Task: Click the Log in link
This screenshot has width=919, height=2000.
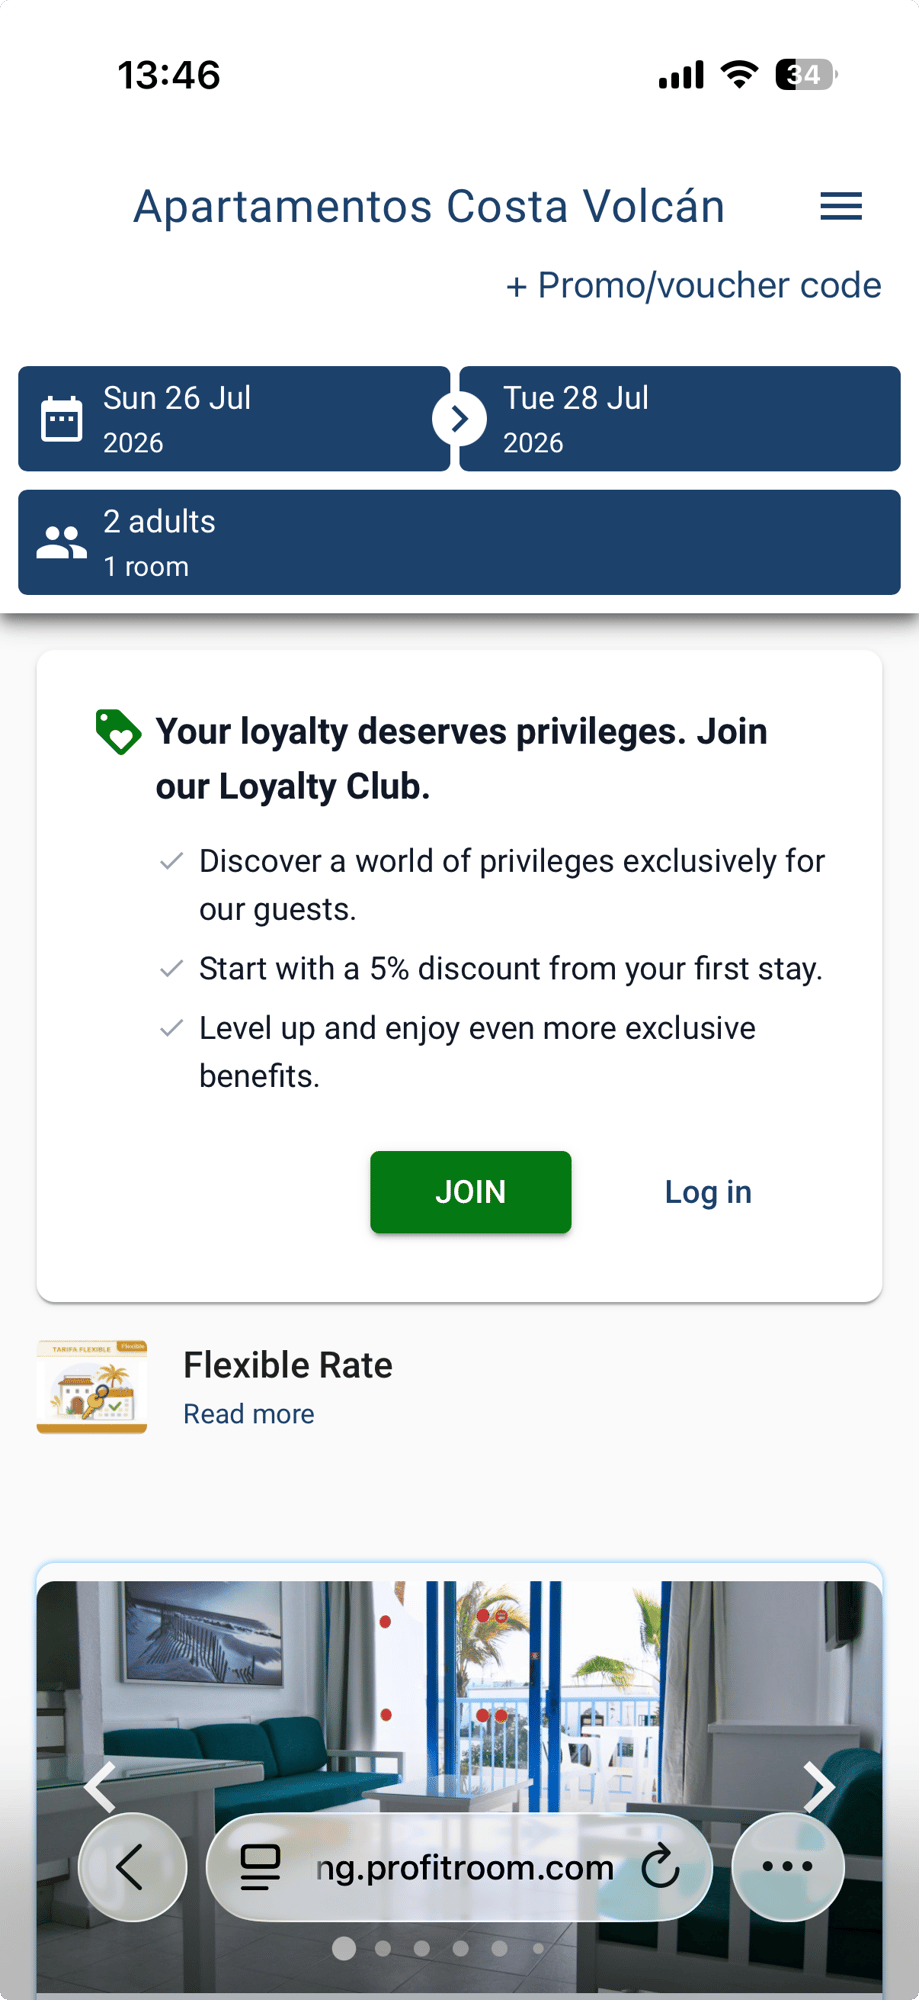Action: (x=708, y=1192)
